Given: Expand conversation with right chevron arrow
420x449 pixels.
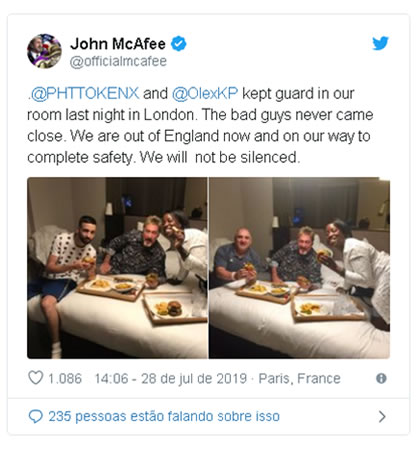Looking at the screenshot, I should click(x=382, y=416).
